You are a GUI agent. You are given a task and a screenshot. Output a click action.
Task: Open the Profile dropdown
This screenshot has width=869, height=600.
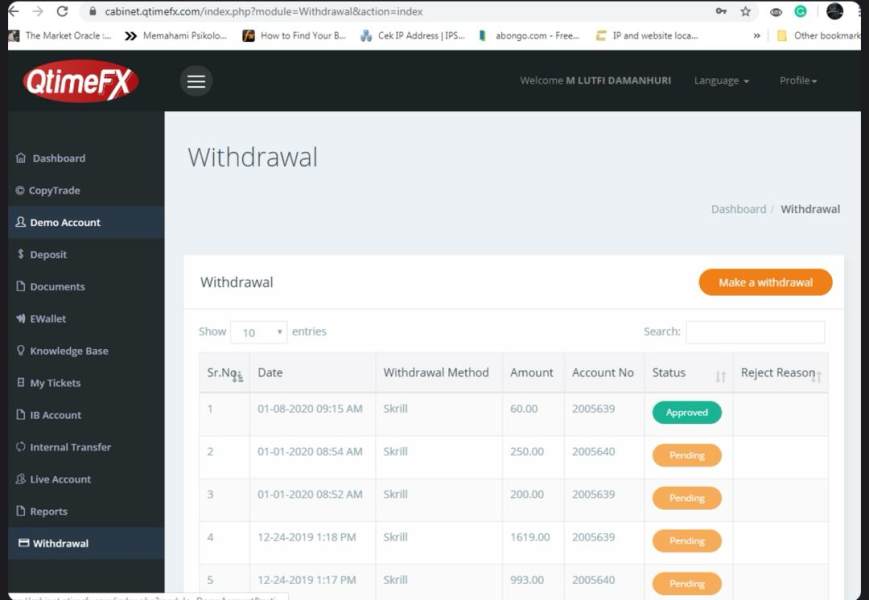click(798, 81)
